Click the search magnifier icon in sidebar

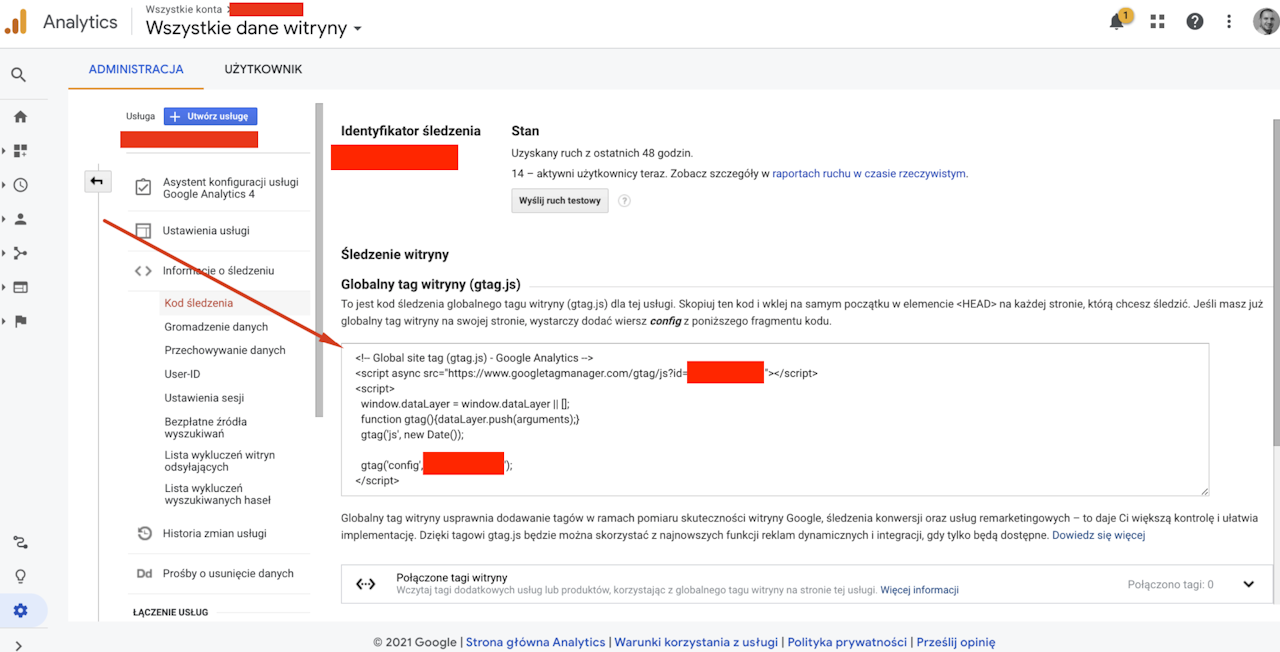point(19,75)
